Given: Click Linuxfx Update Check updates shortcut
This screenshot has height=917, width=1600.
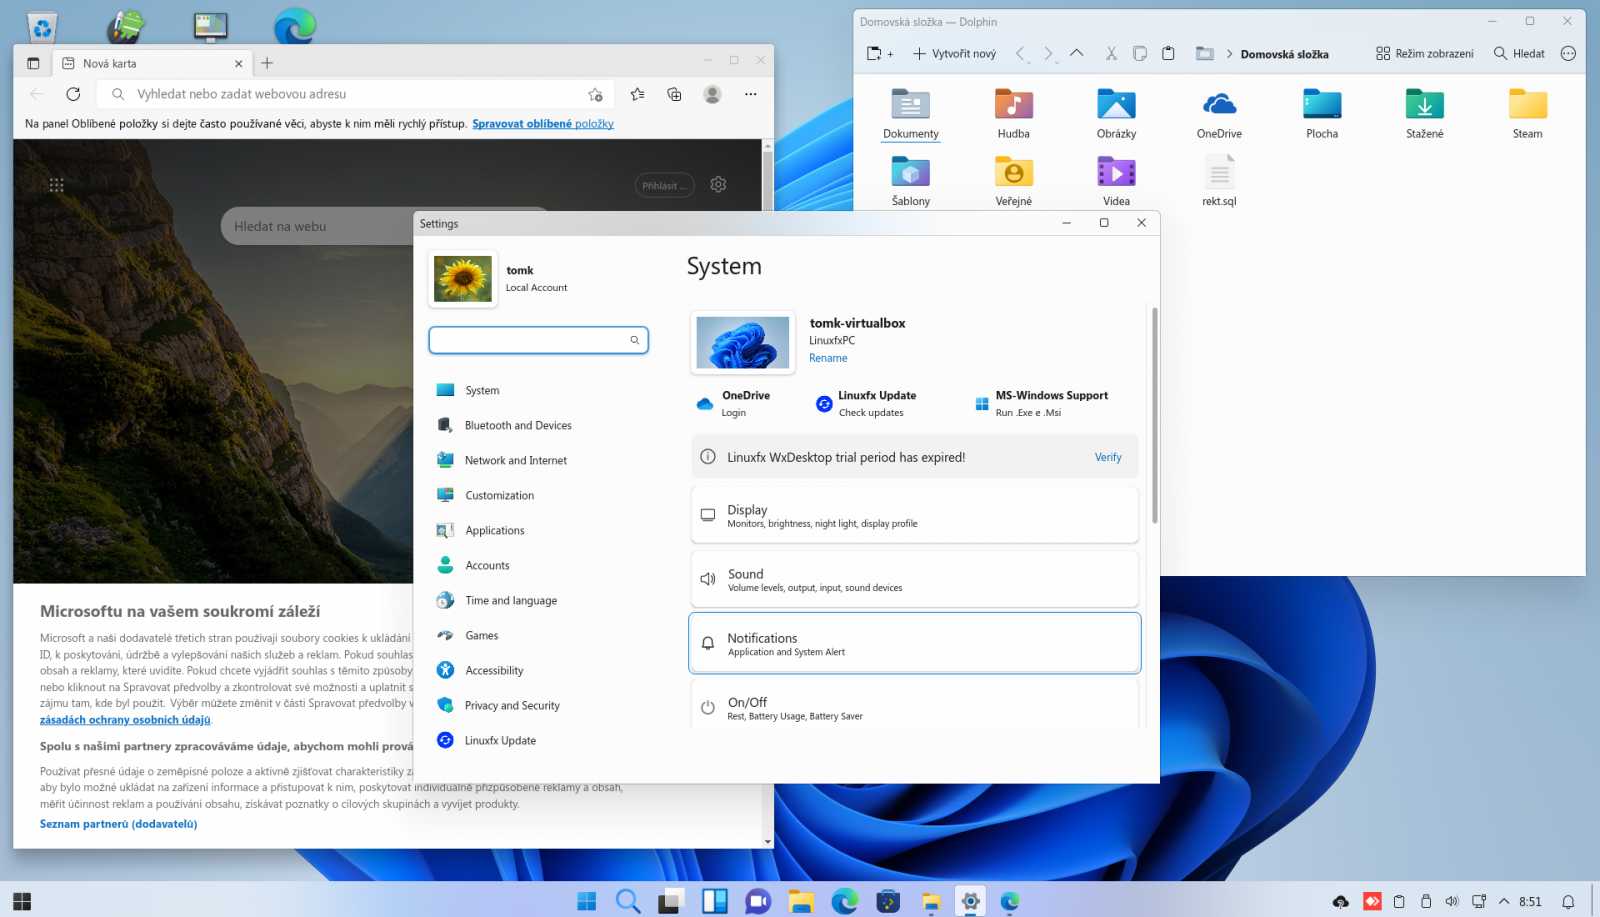Looking at the screenshot, I should [x=867, y=403].
